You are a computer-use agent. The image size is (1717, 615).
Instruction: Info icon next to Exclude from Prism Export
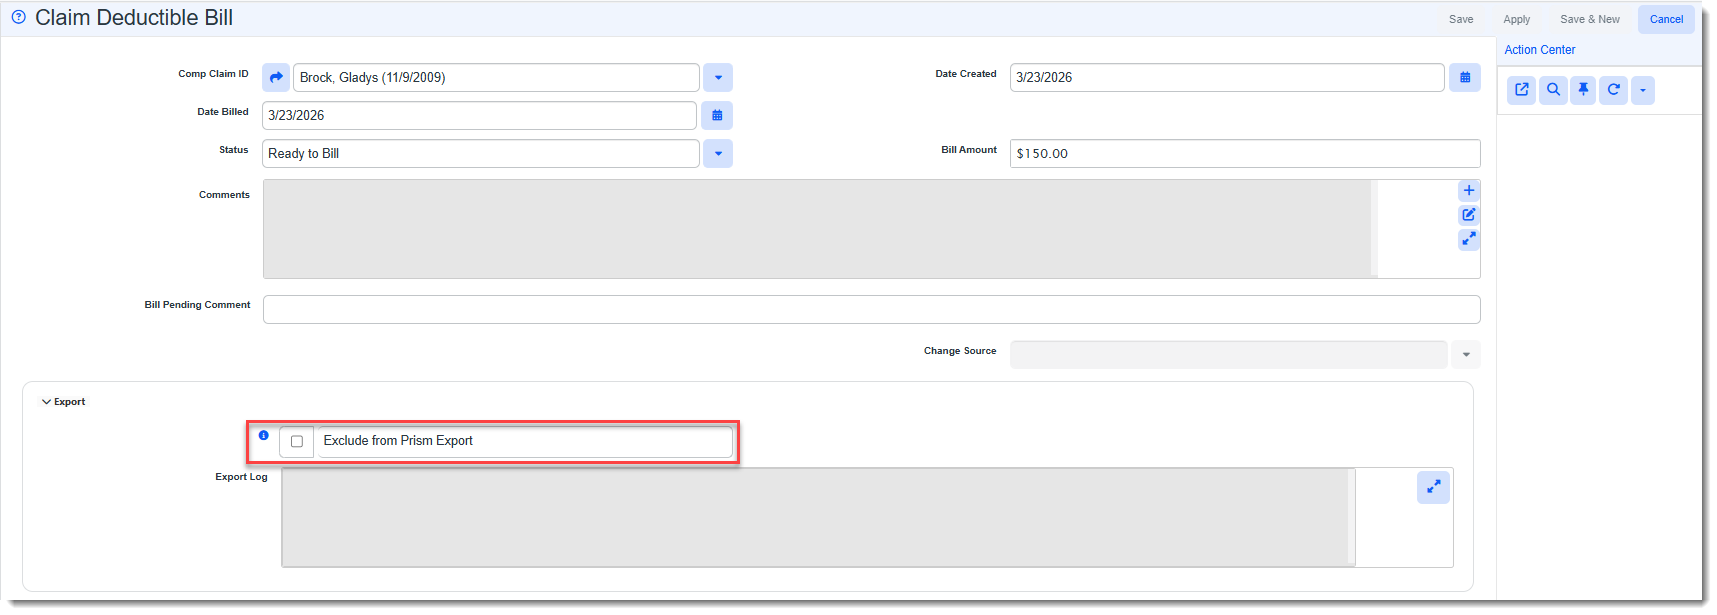coord(264,435)
